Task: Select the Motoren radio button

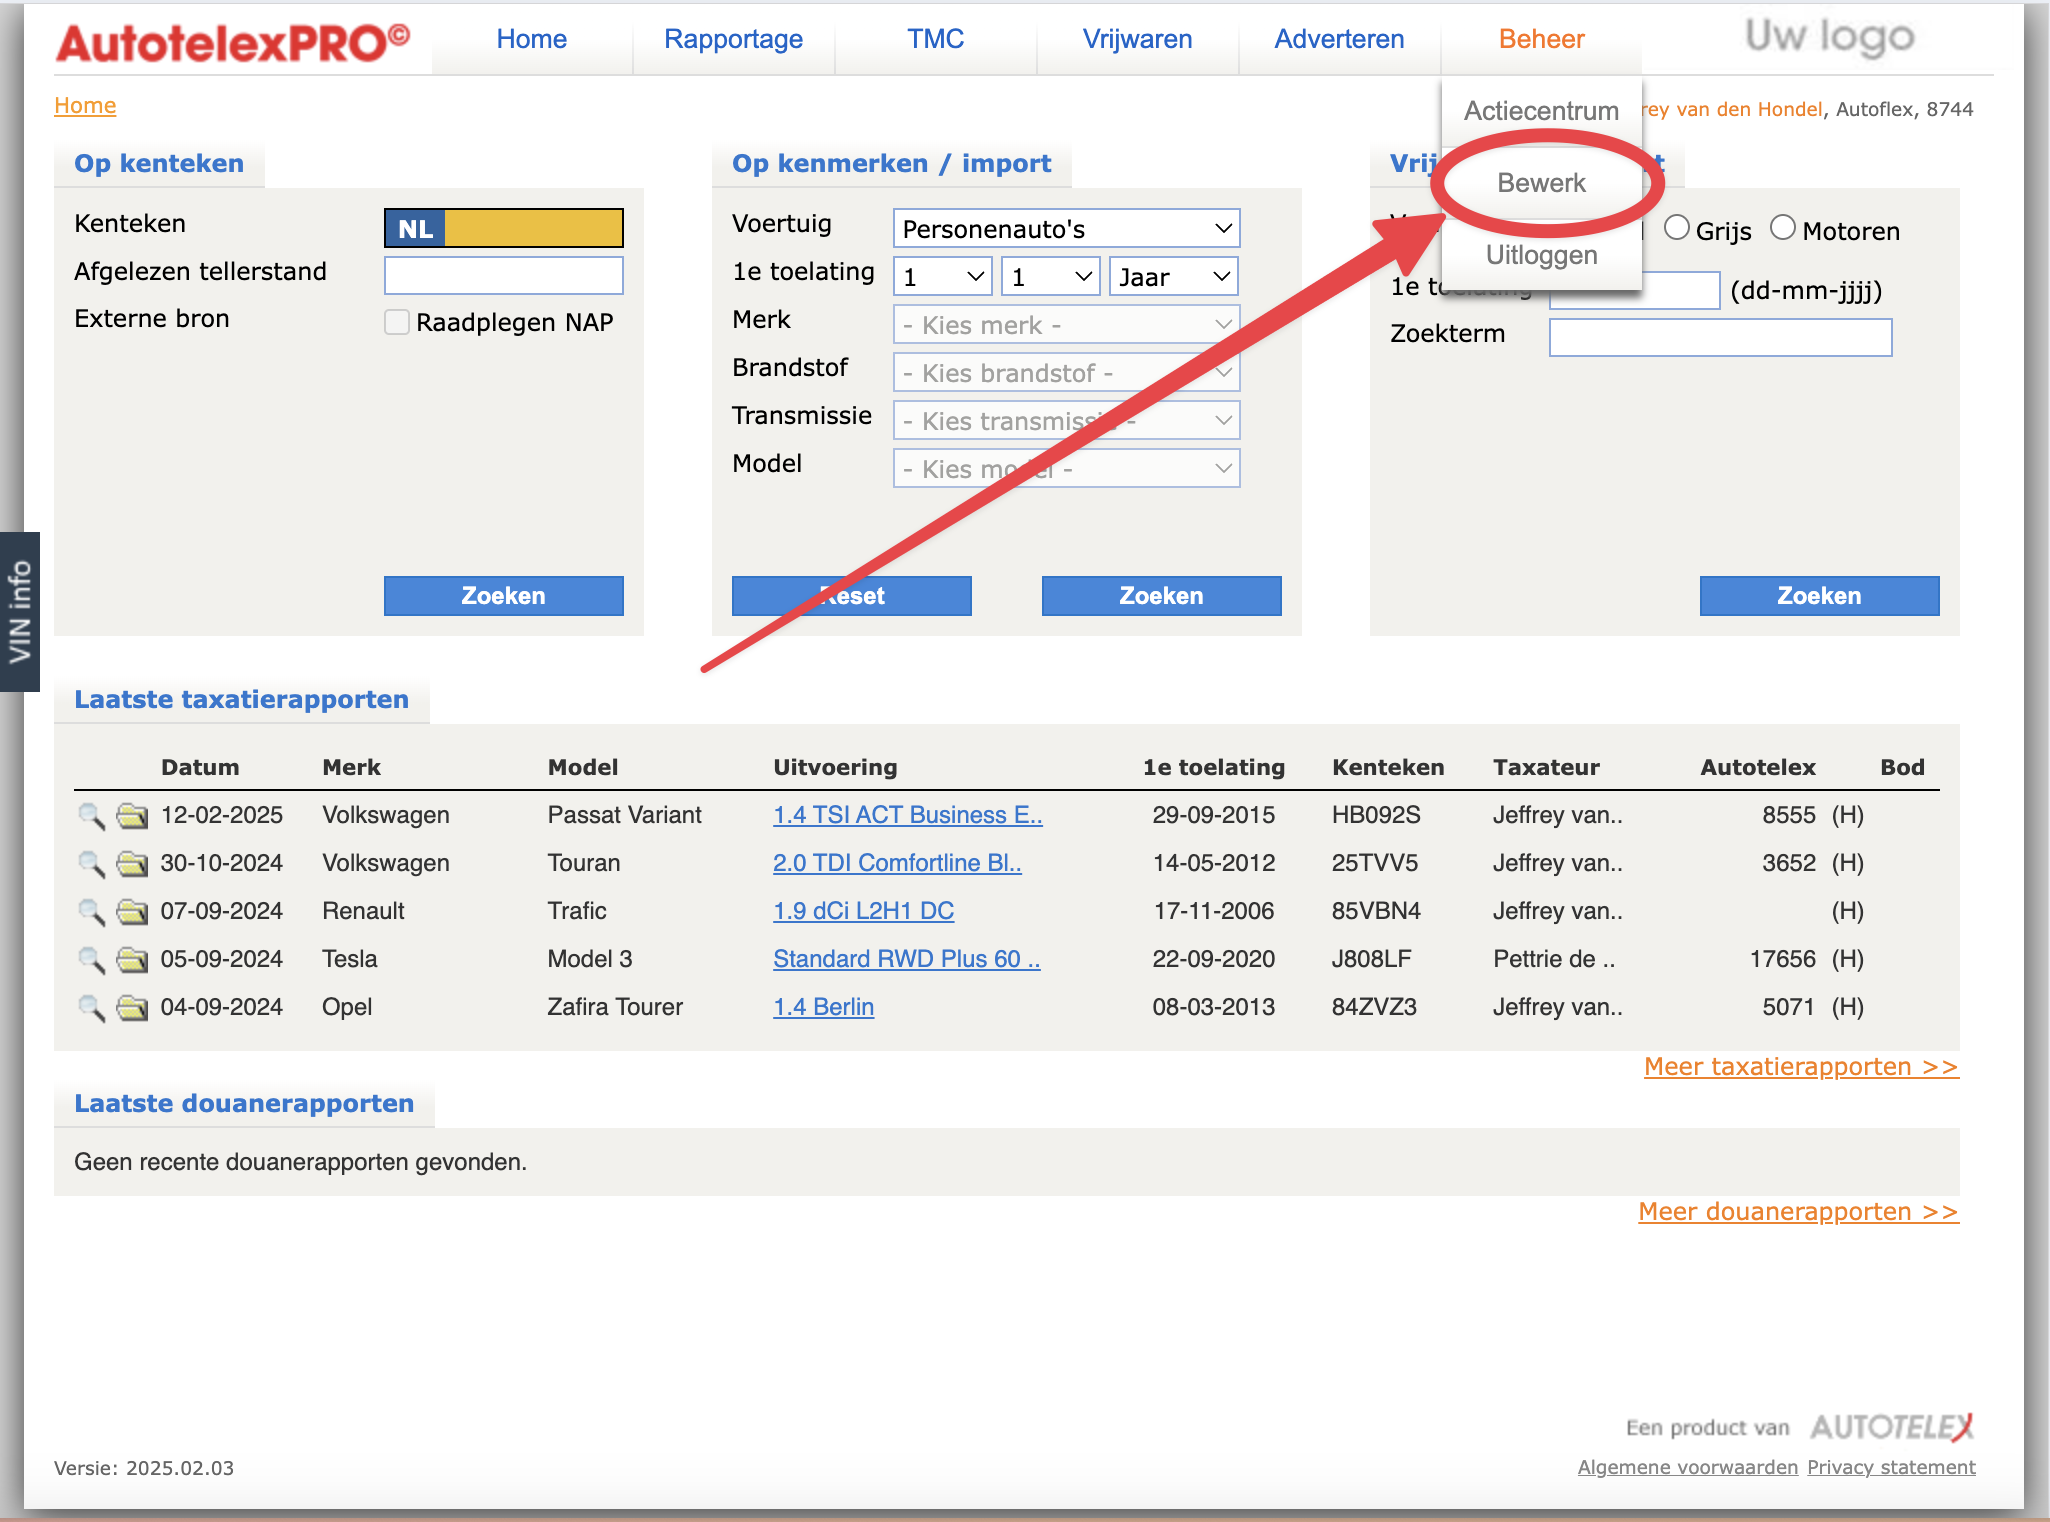Action: pos(1783,229)
